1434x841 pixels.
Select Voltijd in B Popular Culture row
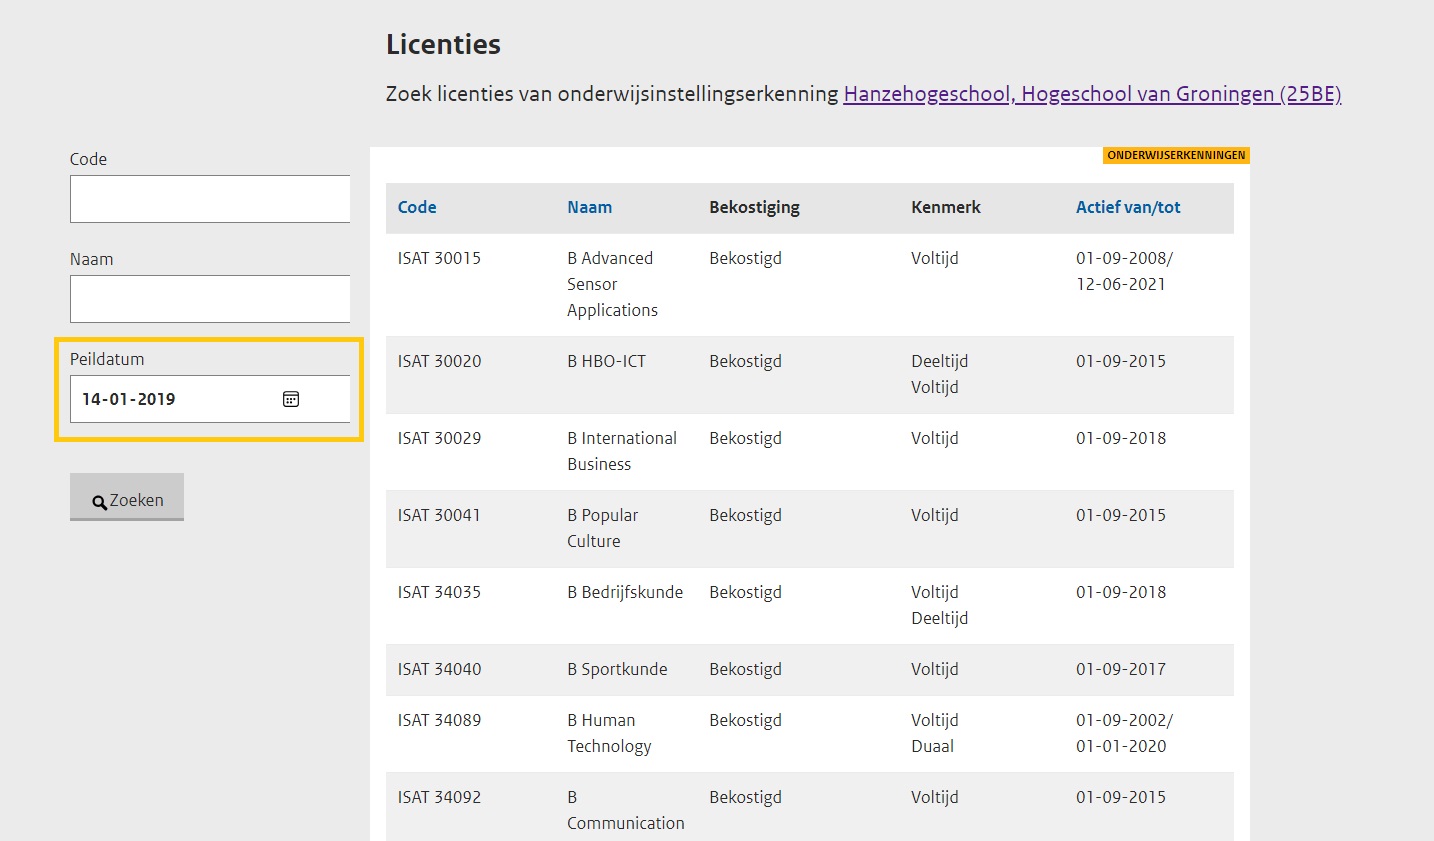coord(934,515)
